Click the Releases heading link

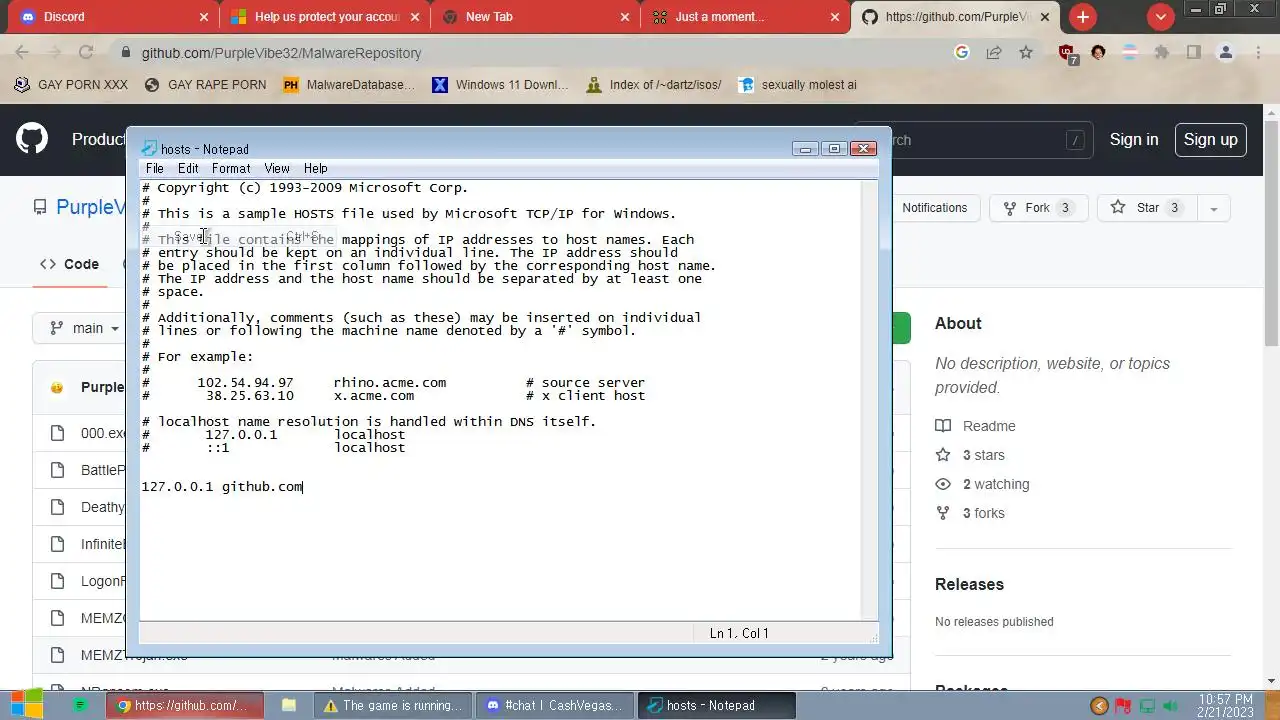click(969, 584)
